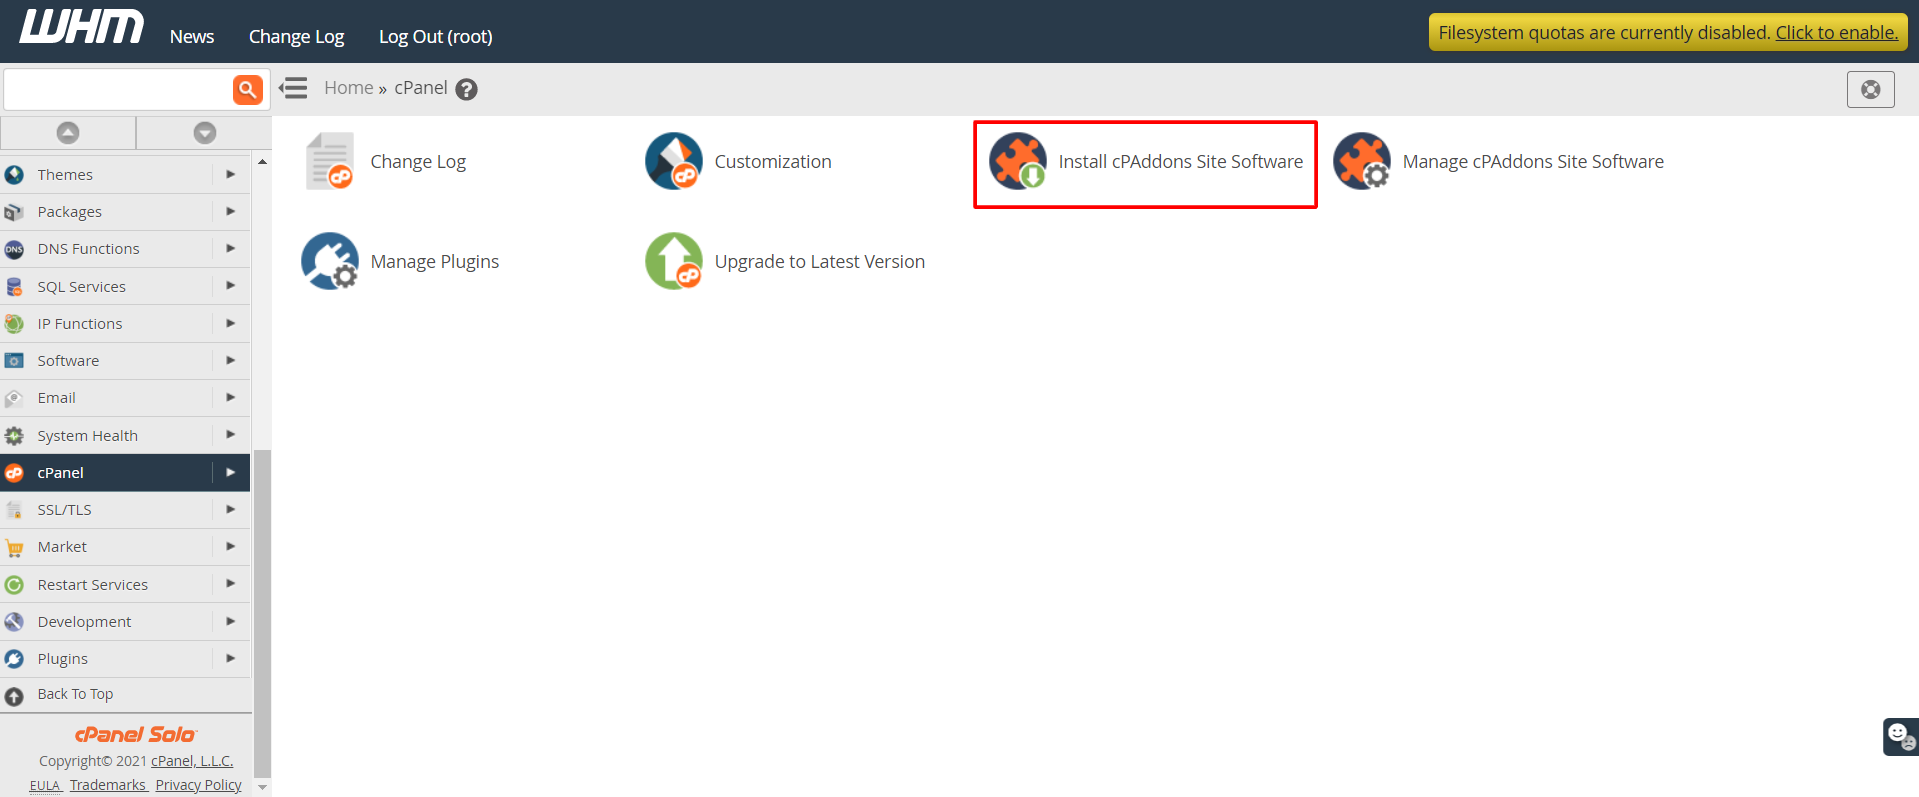
Task: Click the Themes sidebar icon
Action: [14, 175]
